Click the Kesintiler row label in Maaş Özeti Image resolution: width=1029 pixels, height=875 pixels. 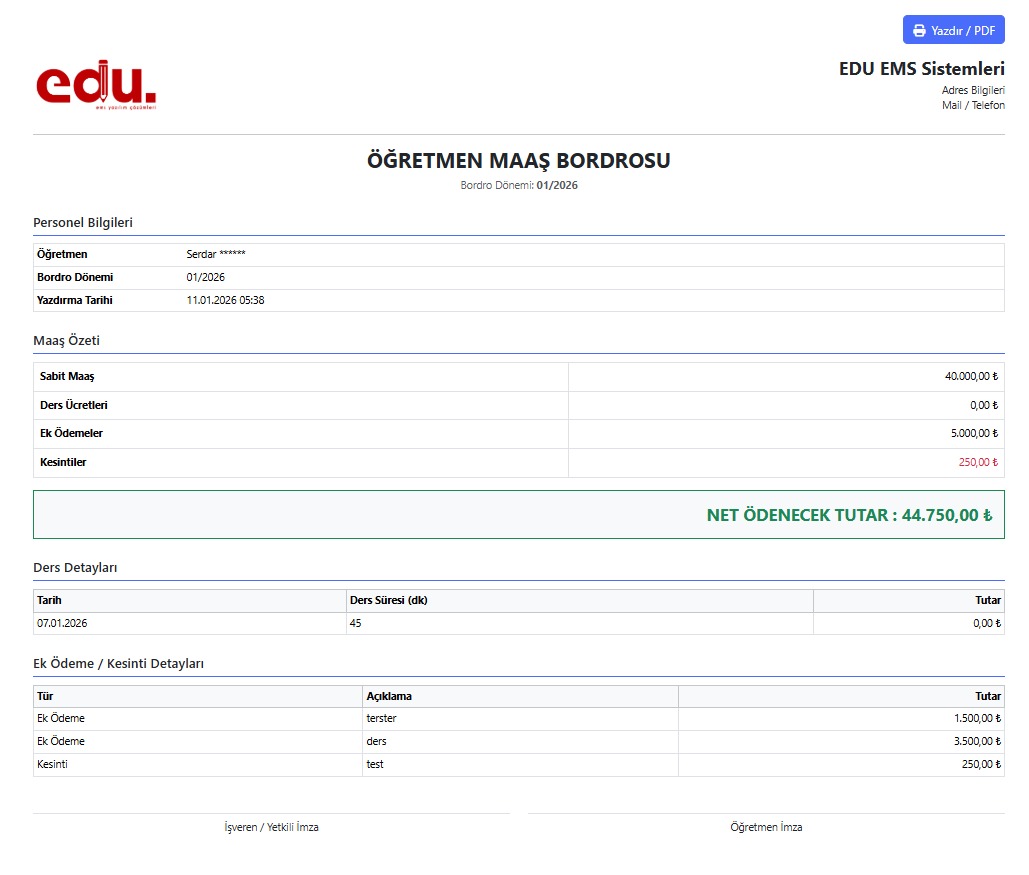[63, 462]
